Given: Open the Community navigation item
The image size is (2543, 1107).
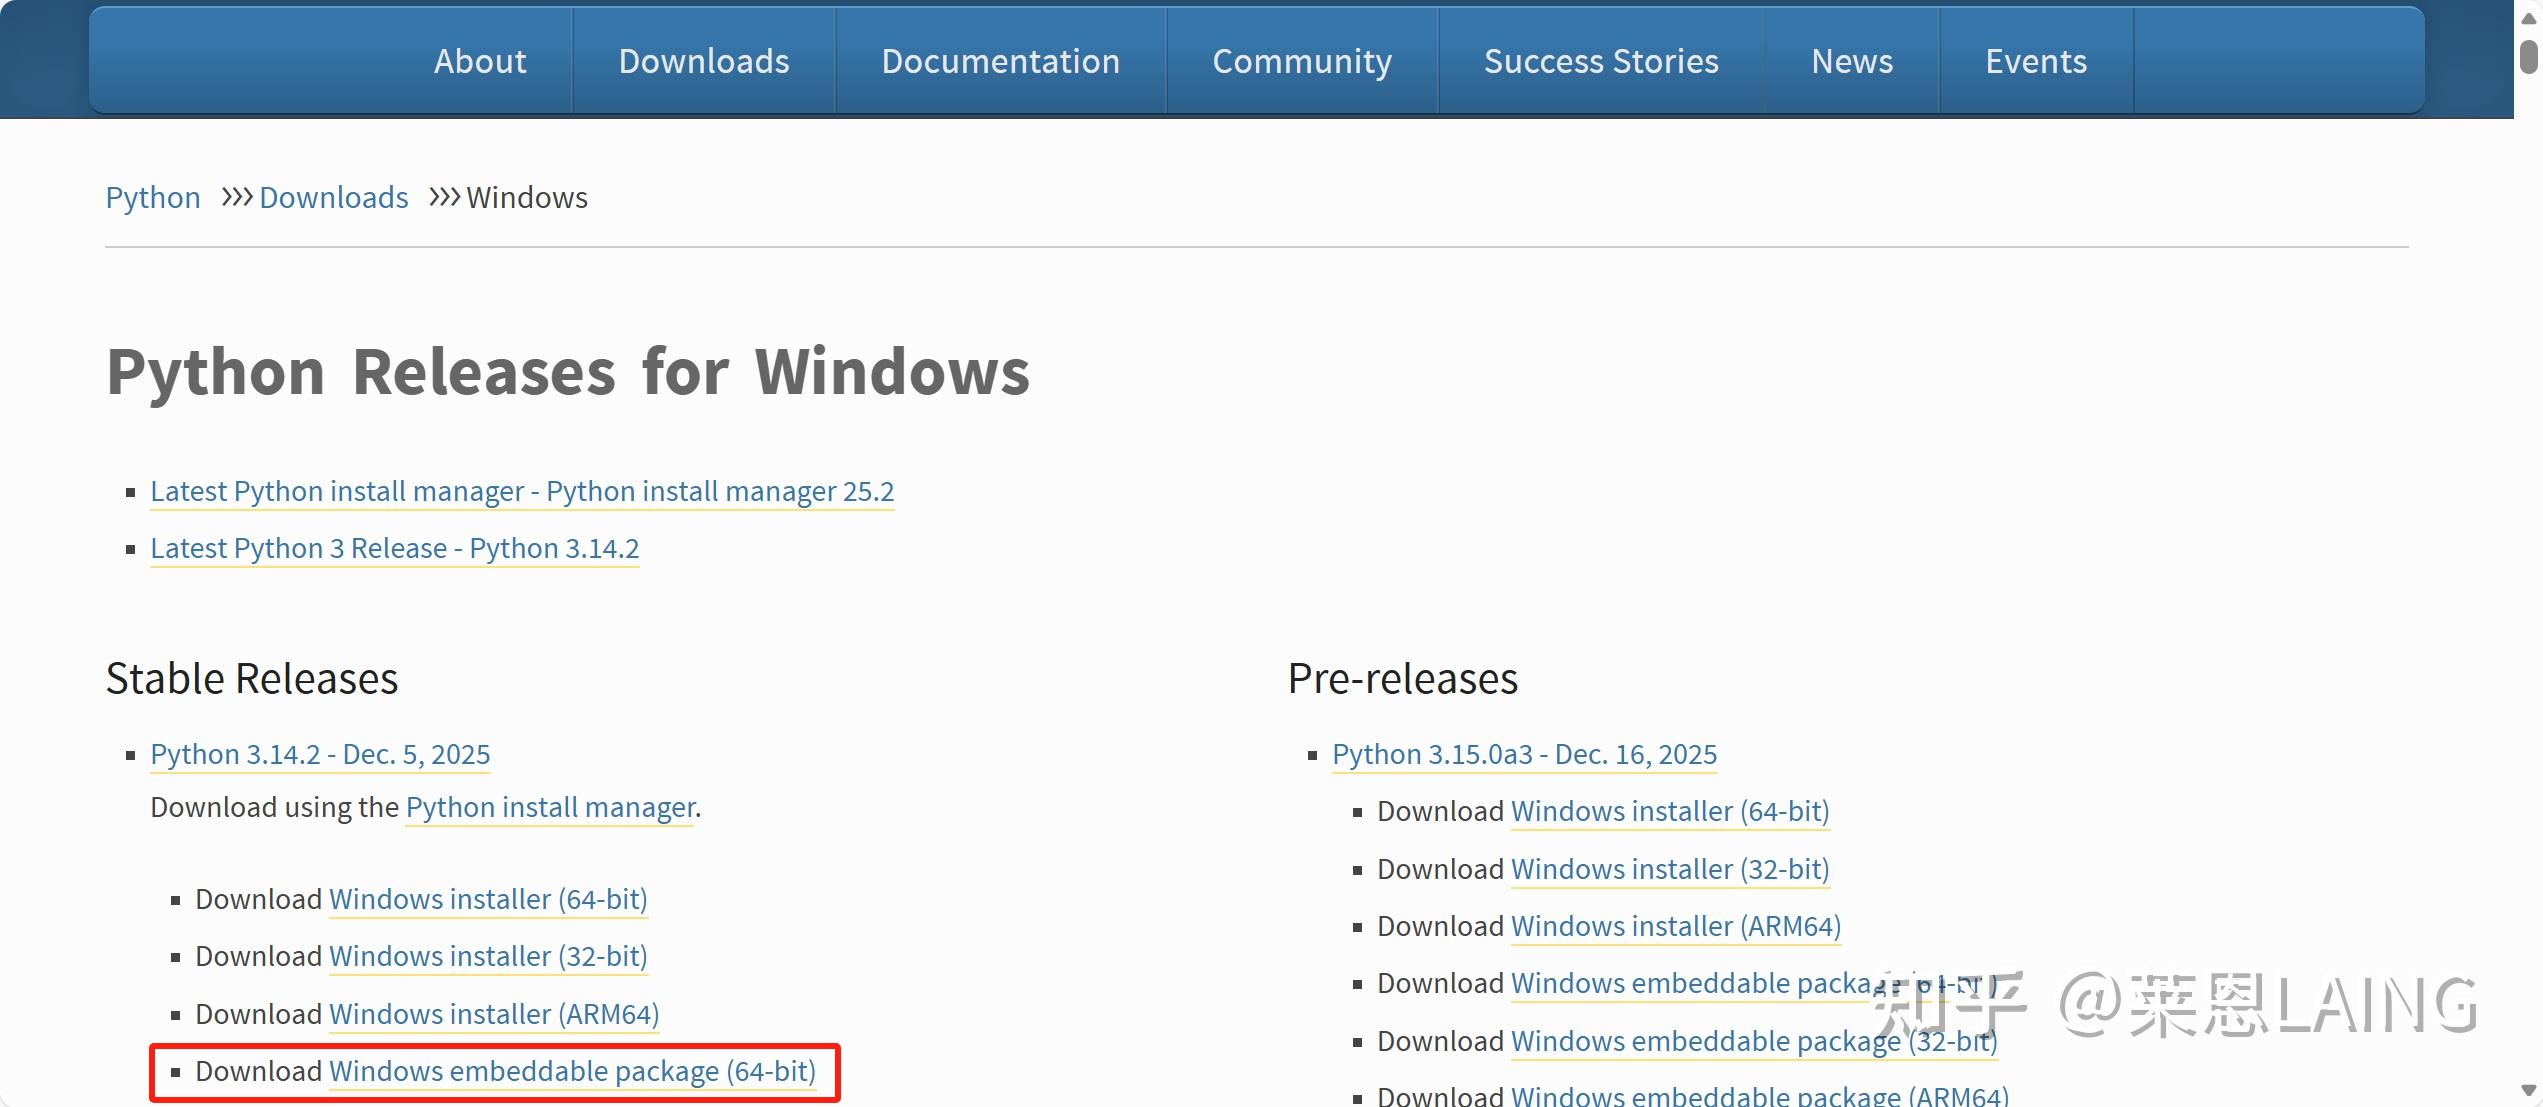Looking at the screenshot, I should click(x=1301, y=62).
